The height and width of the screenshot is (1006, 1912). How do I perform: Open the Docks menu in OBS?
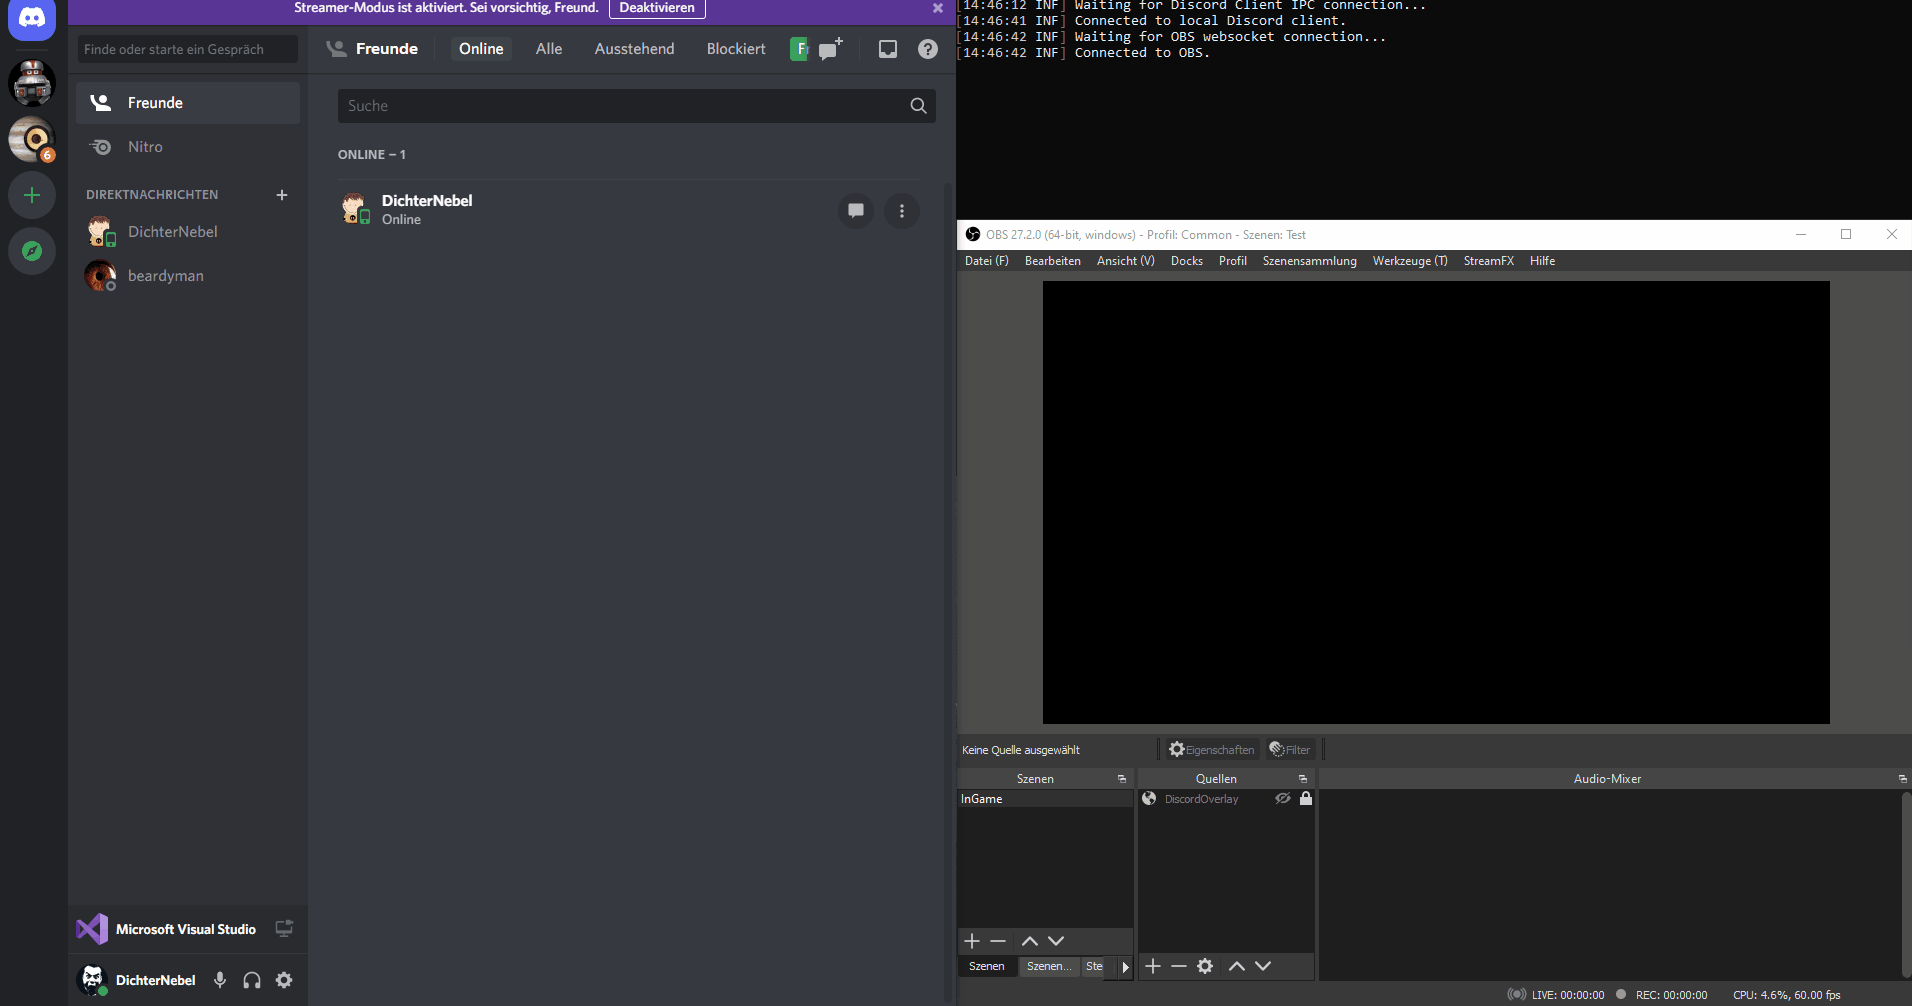point(1187,261)
